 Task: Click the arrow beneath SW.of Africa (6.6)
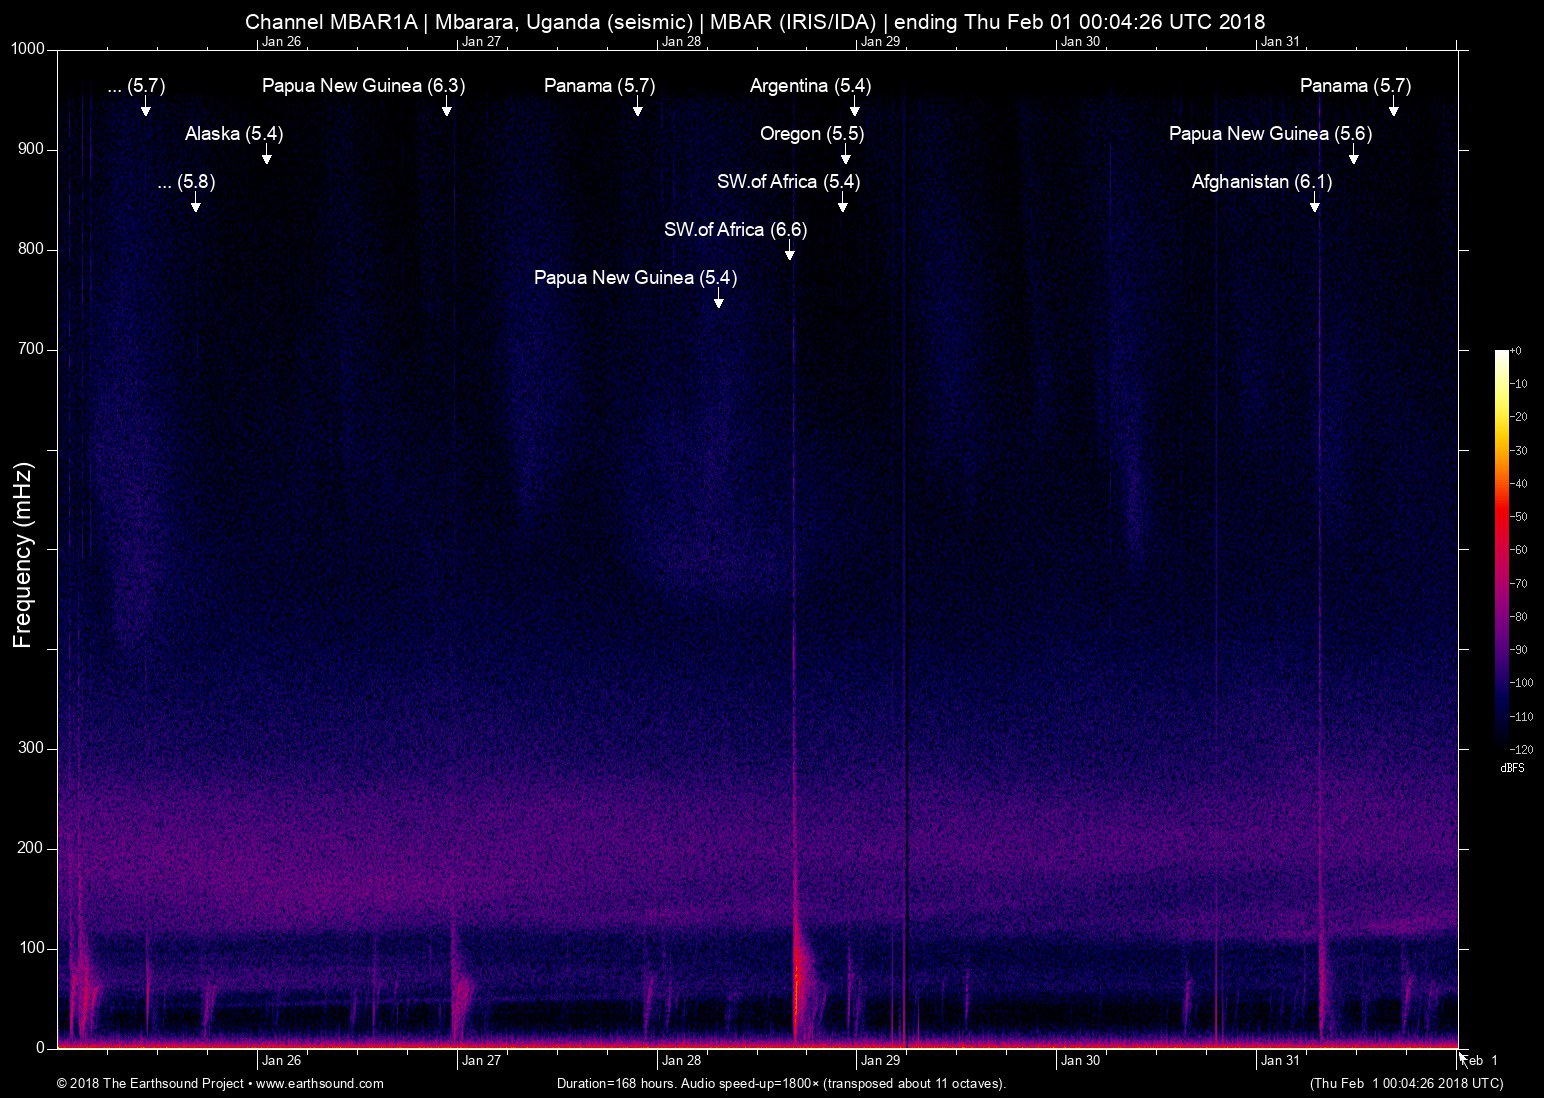789,251
